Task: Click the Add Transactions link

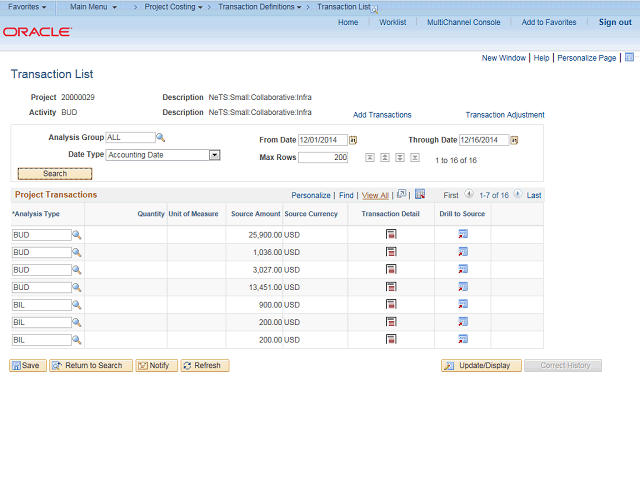Action: 382,115
